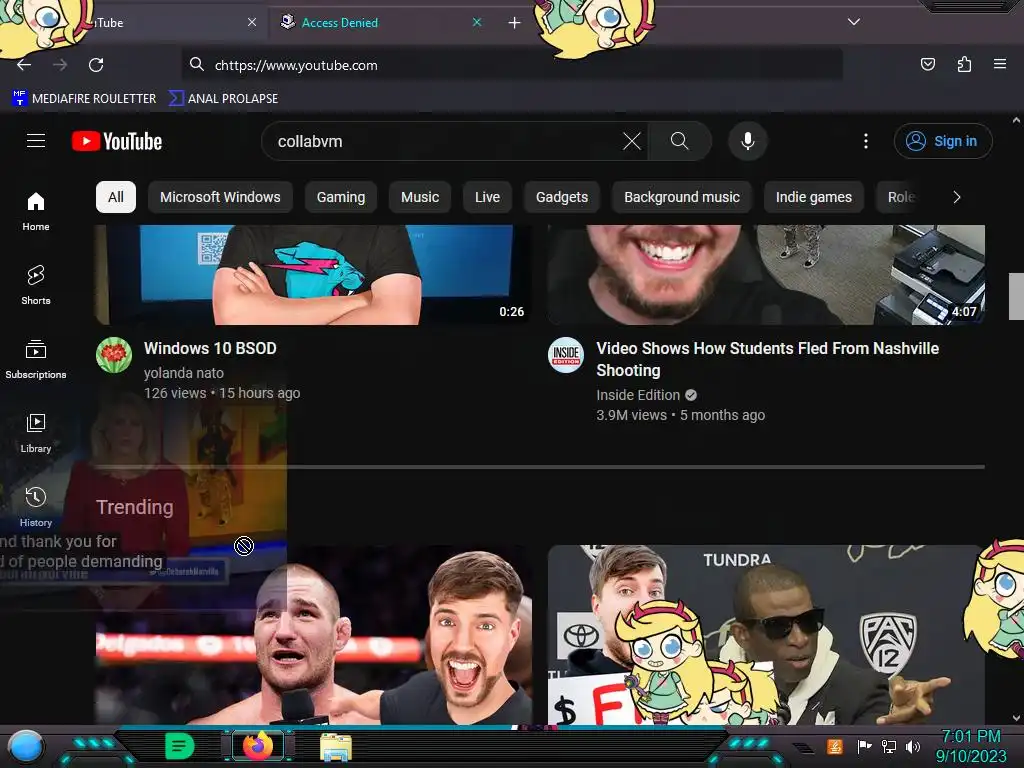Click the YouTube logo
This screenshot has height=768, width=1024.
pos(117,141)
